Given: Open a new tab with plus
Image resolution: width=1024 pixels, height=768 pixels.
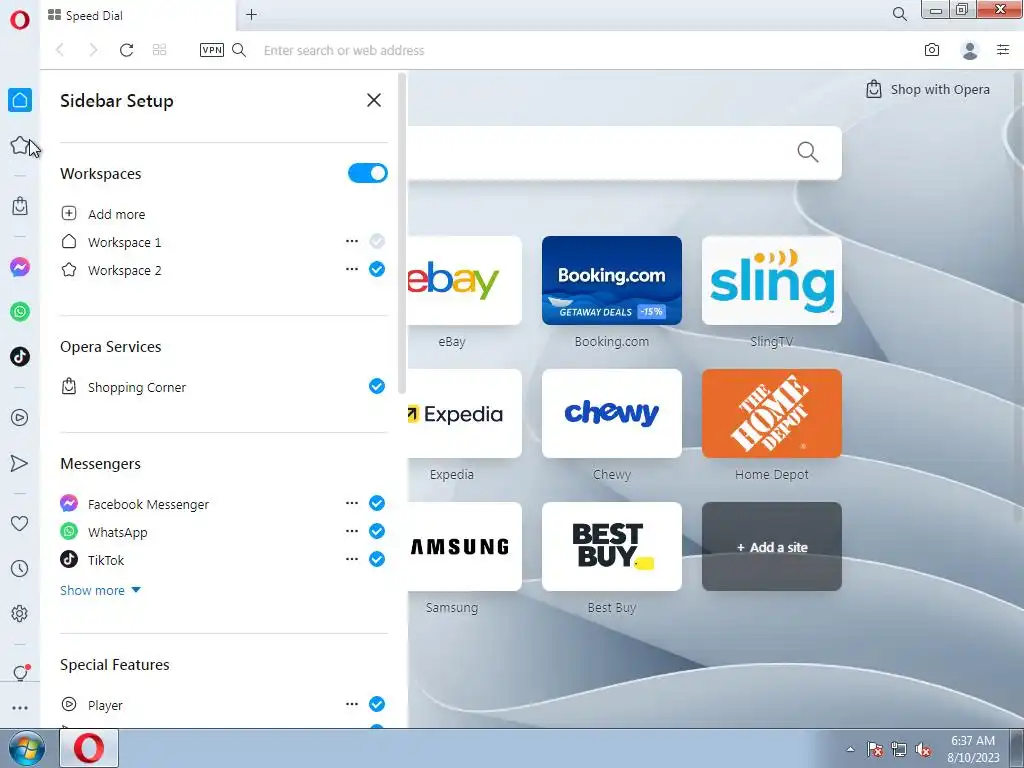Looking at the screenshot, I should coord(251,14).
